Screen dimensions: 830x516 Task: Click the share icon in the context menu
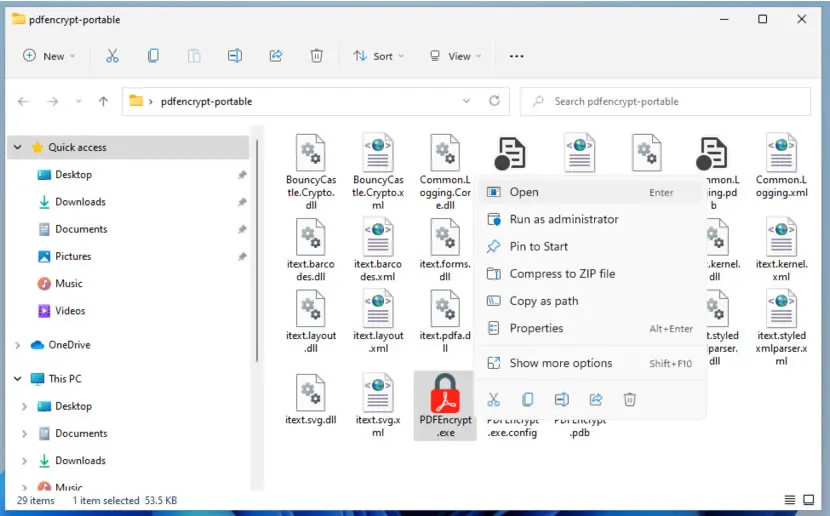pyautogui.click(x=596, y=400)
